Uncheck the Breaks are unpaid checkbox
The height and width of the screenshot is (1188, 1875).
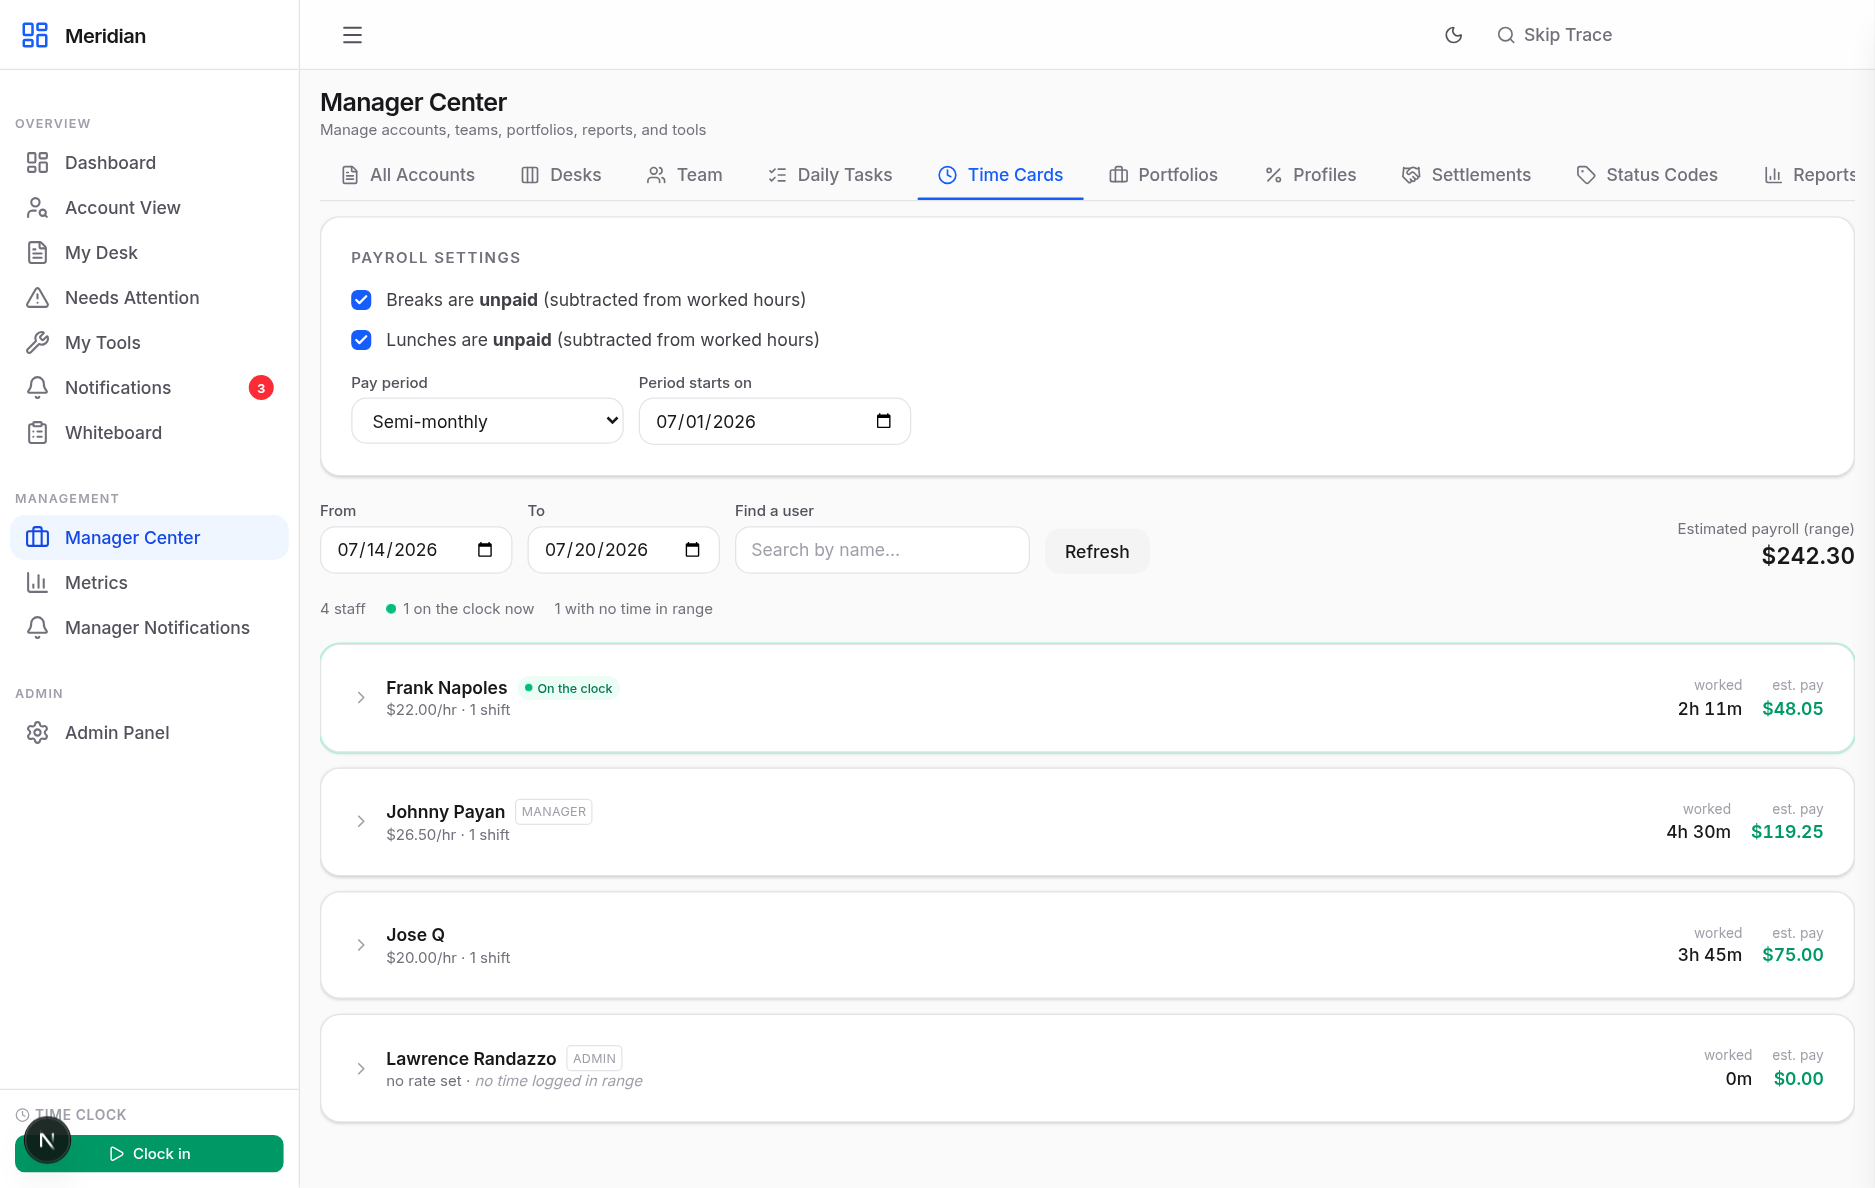[361, 300]
